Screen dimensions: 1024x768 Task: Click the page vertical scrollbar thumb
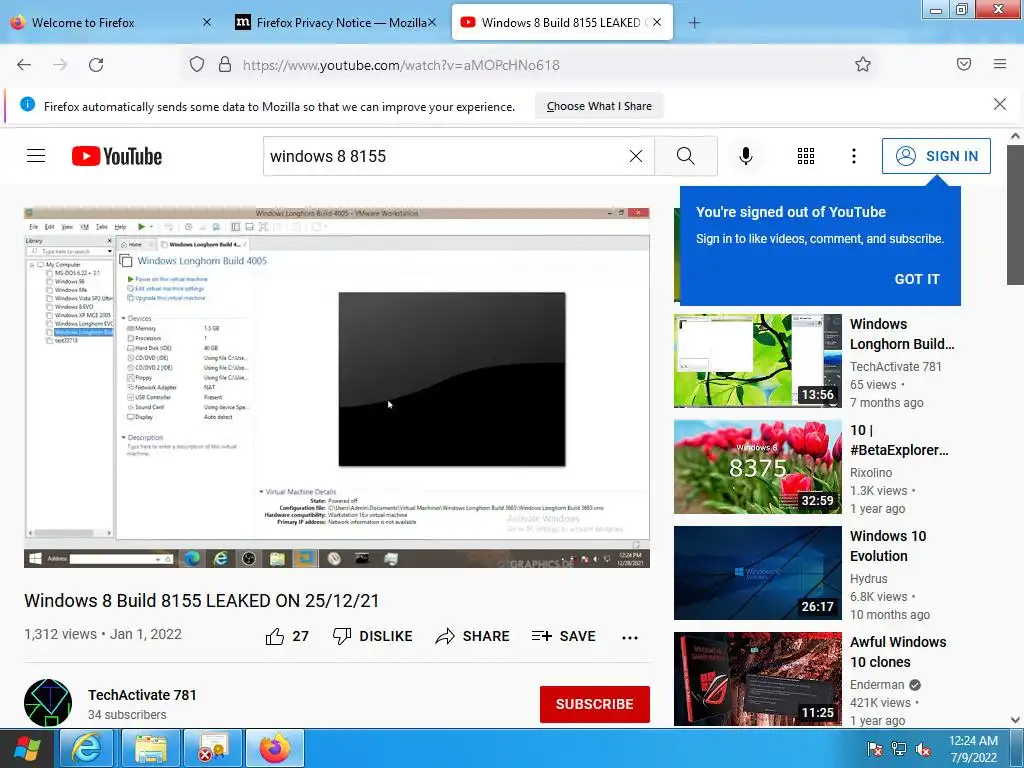1015,214
